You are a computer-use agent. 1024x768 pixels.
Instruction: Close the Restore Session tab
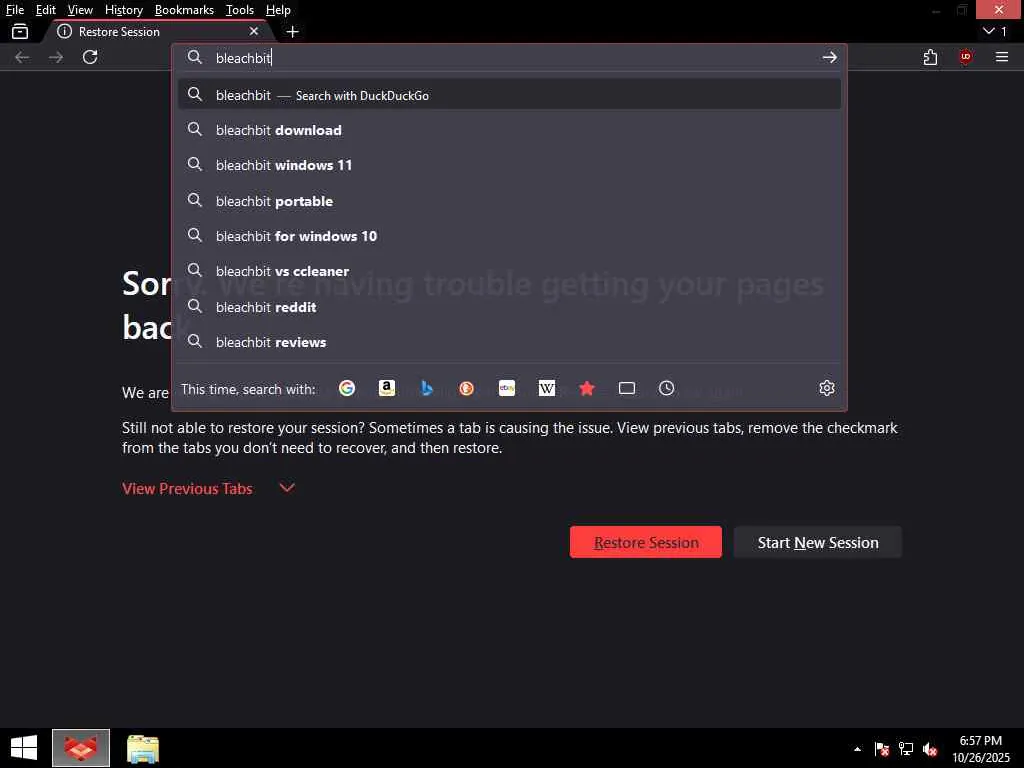254,31
